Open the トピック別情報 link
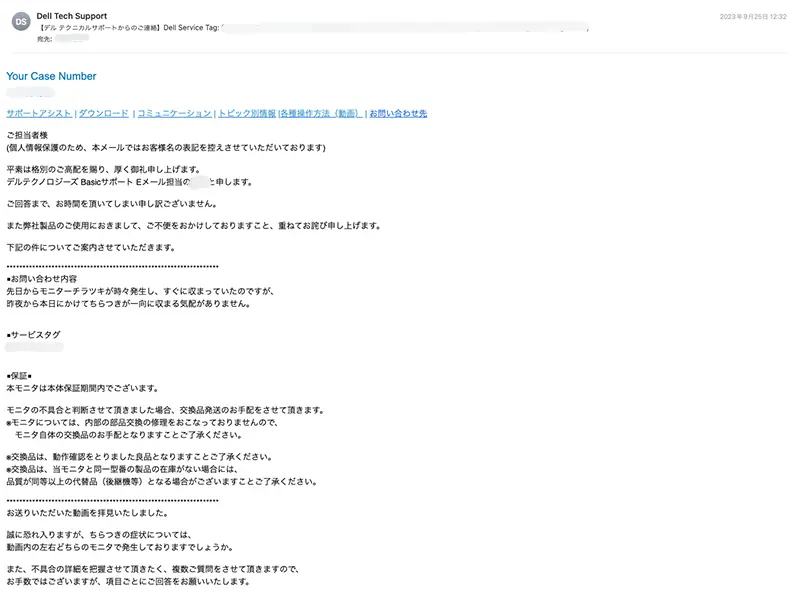The height and width of the screenshot is (600, 802). point(247,114)
